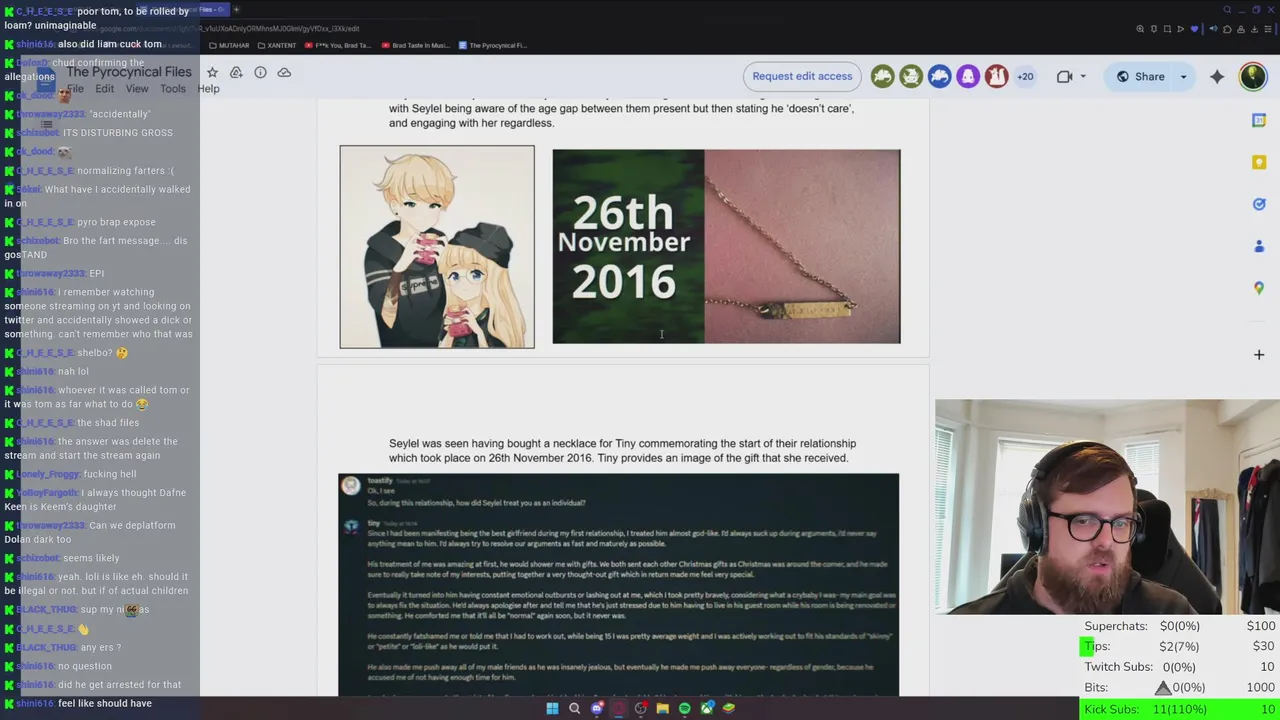Viewport: 1280px width, 720px height.
Task: Click the red anonymous viewer avatar
Action: click(996, 76)
